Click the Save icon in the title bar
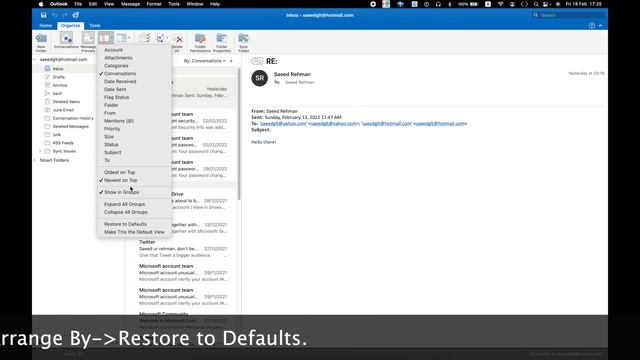Viewport: 640px width, 360px height. point(43,15)
